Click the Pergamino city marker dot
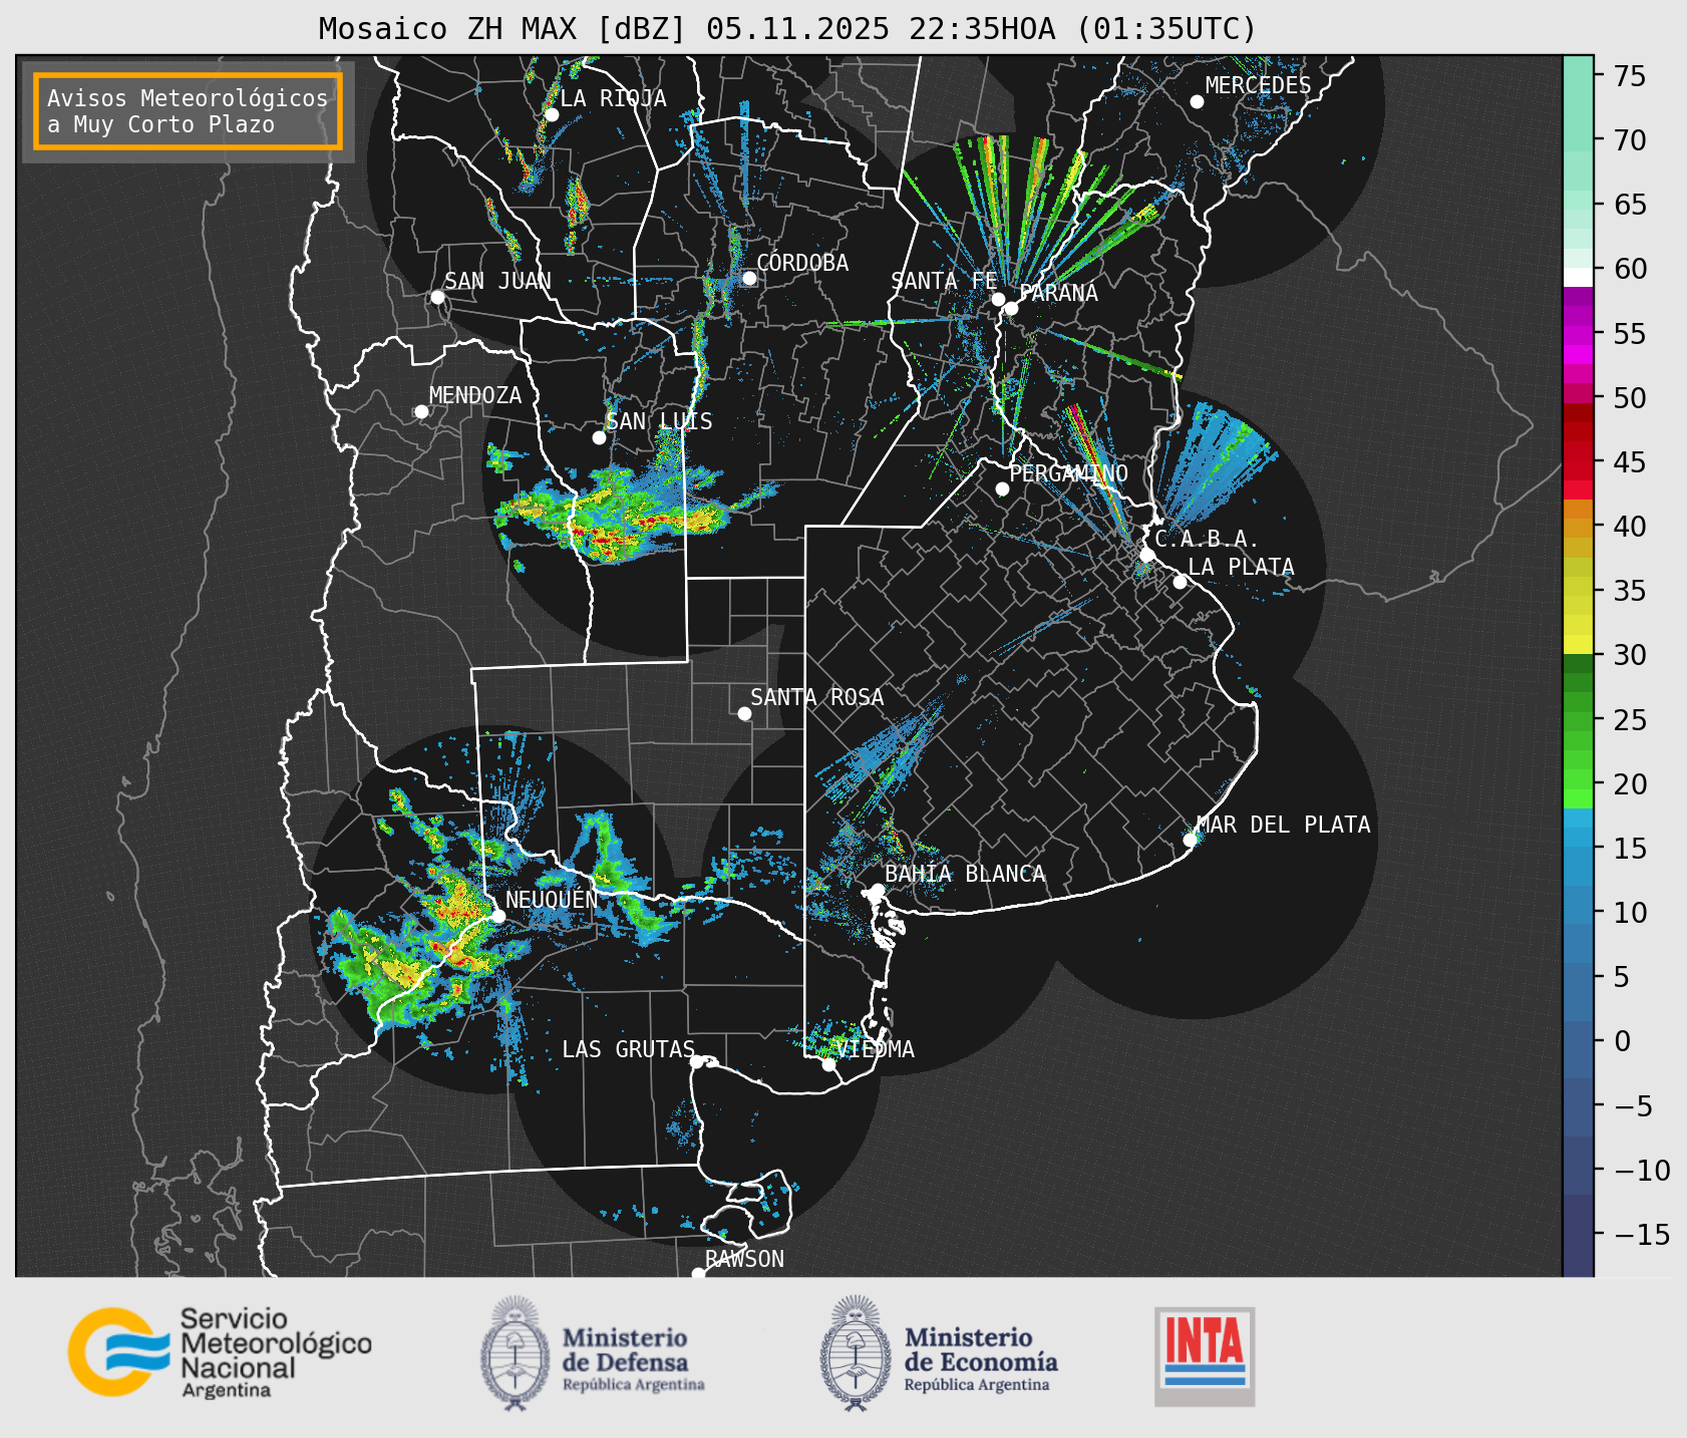 click(1002, 489)
